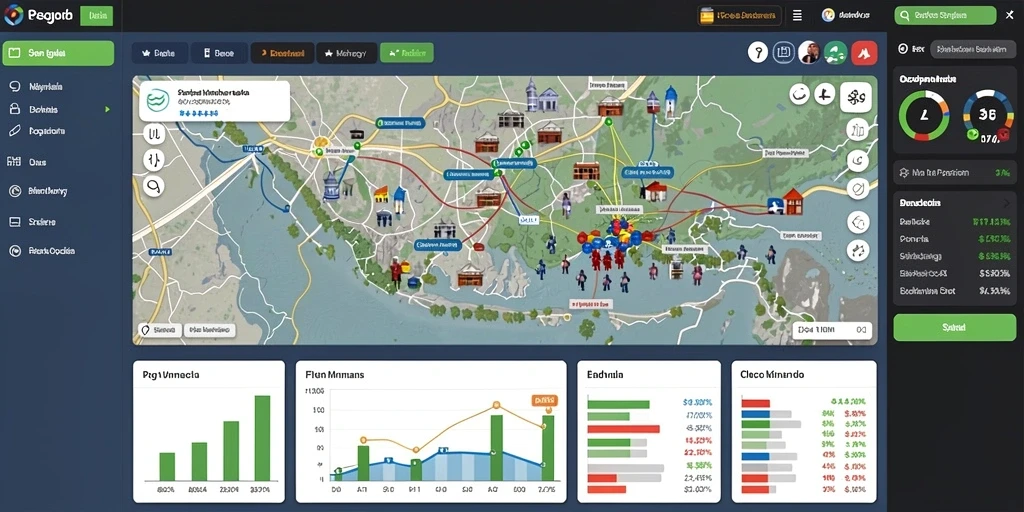This screenshot has height=512, width=1024.
Task: Click the pencil icon in the left sidebar
Action: [15, 131]
